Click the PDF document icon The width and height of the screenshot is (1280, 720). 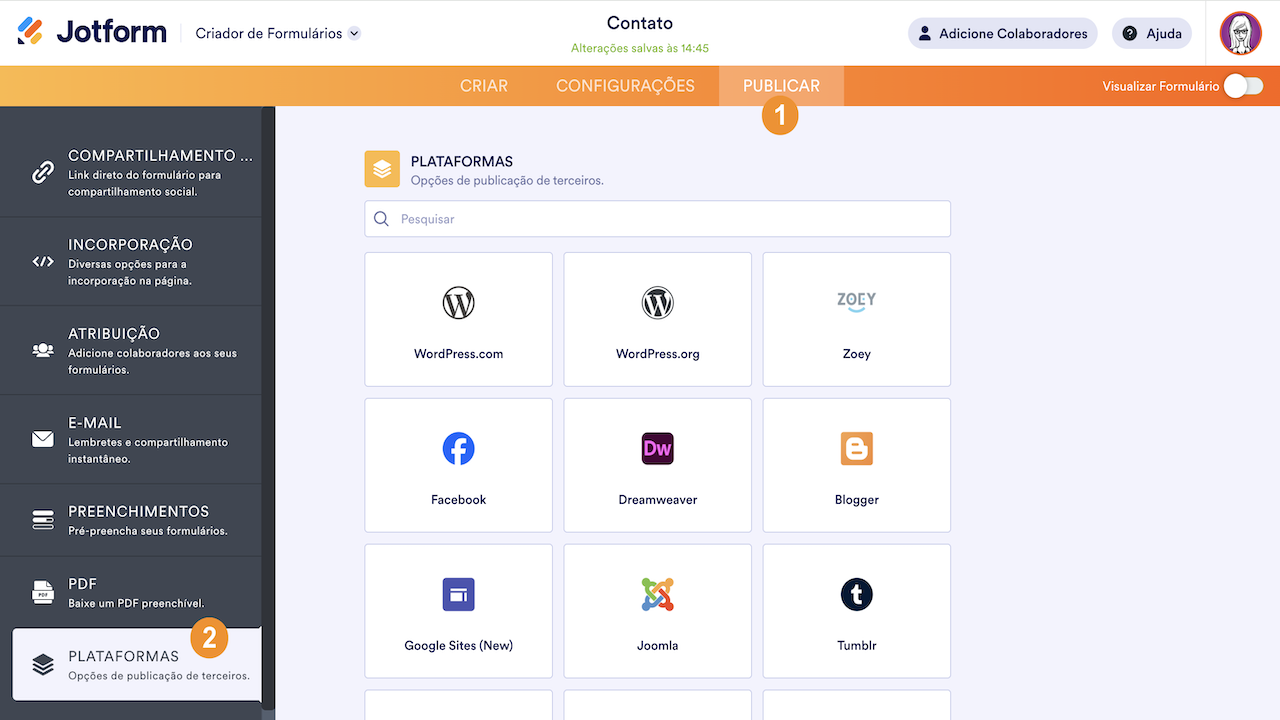[x=43, y=592]
